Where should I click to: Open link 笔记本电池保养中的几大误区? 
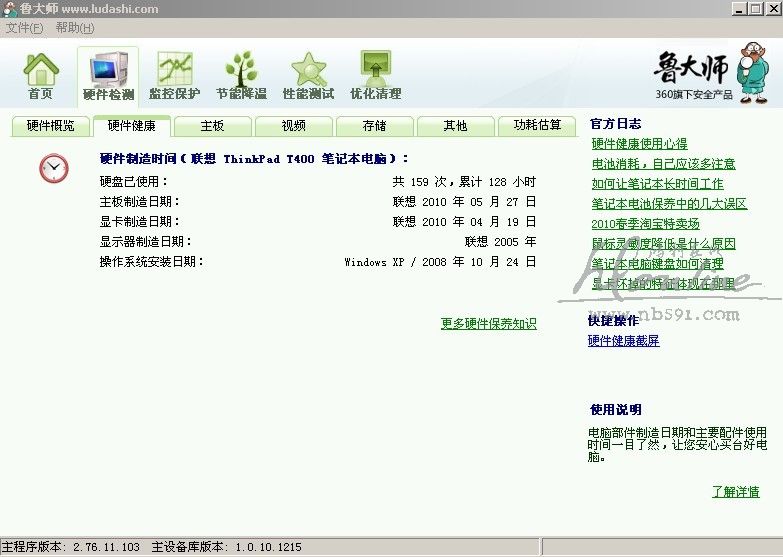[669, 204]
